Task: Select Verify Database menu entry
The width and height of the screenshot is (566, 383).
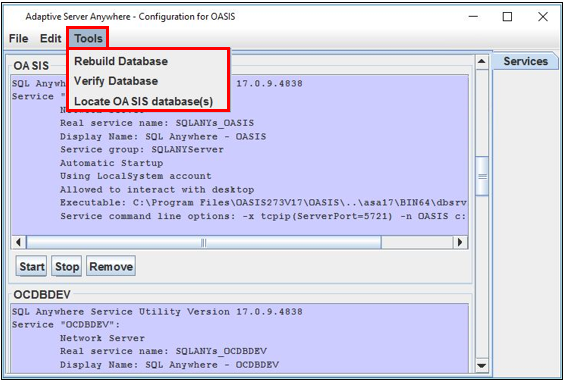Action: tap(116, 81)
